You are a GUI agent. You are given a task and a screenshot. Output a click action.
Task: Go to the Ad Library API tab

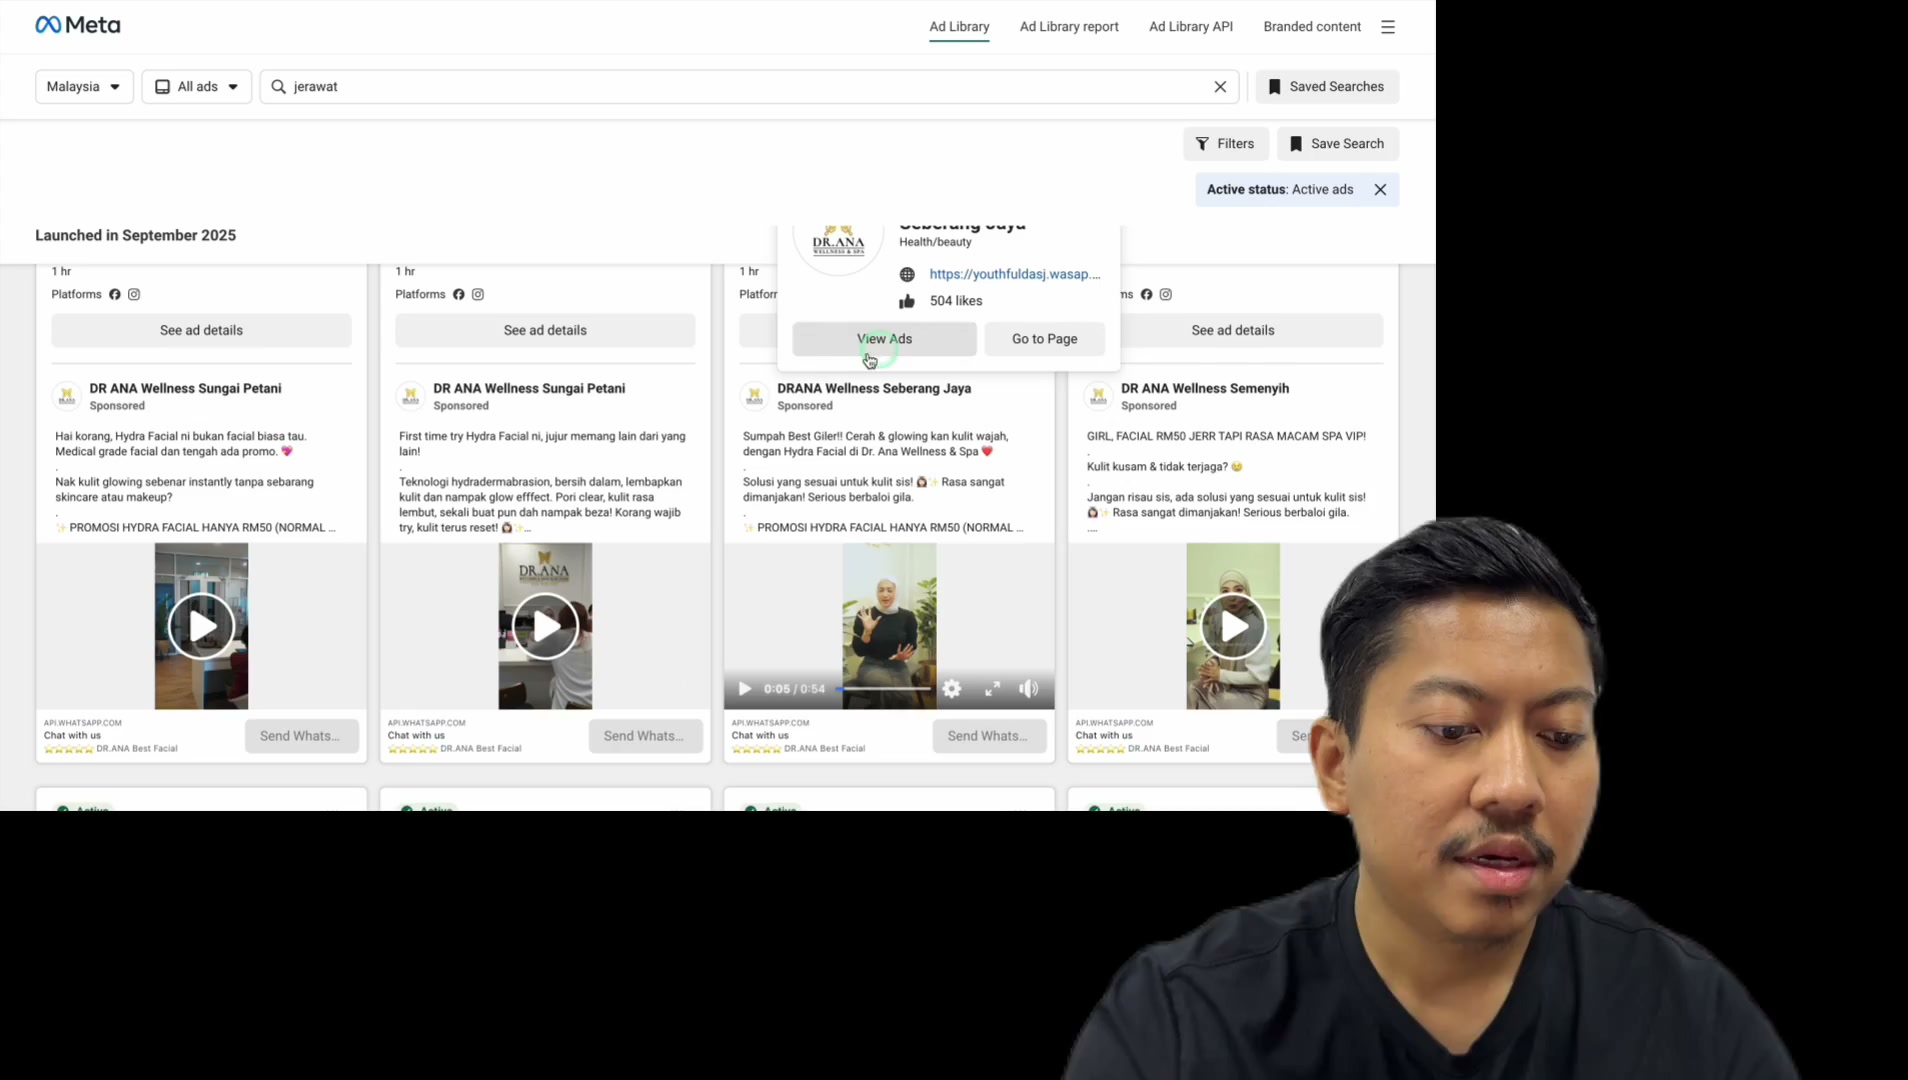[1190, 27]
